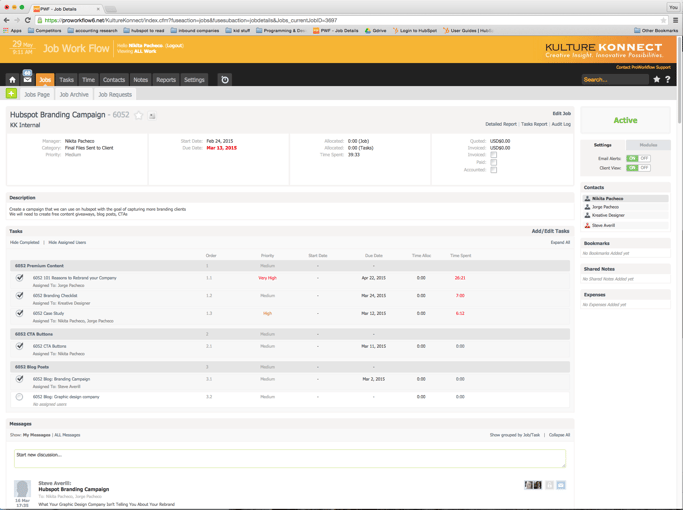Image resolution: width=683 pixels, height=510 pixels.
Task: Click Show grouped by Job/Task
Action: point(514,435)
